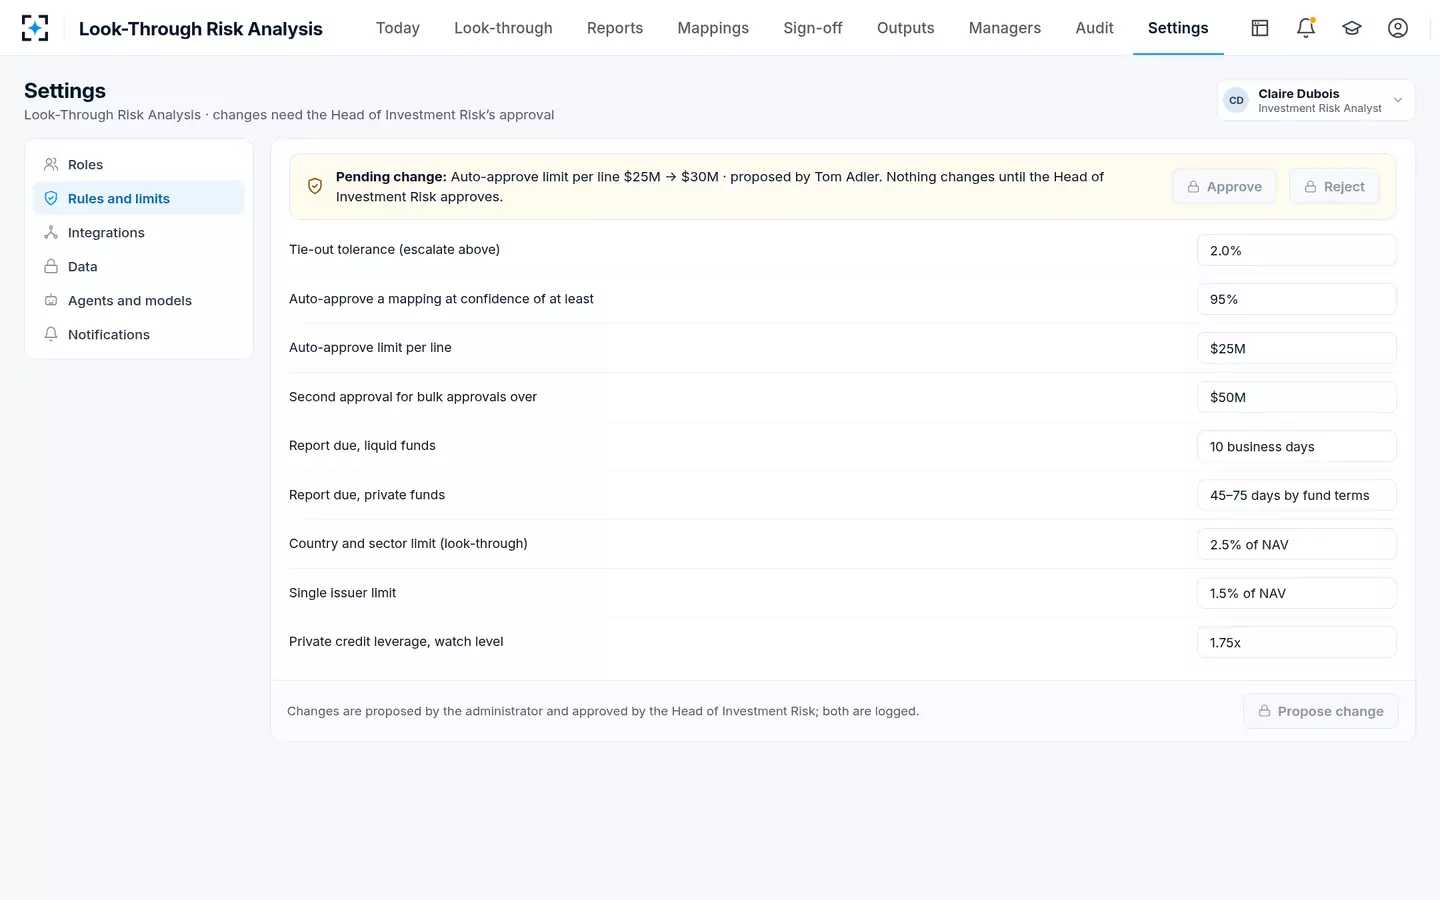Switch to the Managers tab
The image size is (1440, 900).
click(1005, 28)
